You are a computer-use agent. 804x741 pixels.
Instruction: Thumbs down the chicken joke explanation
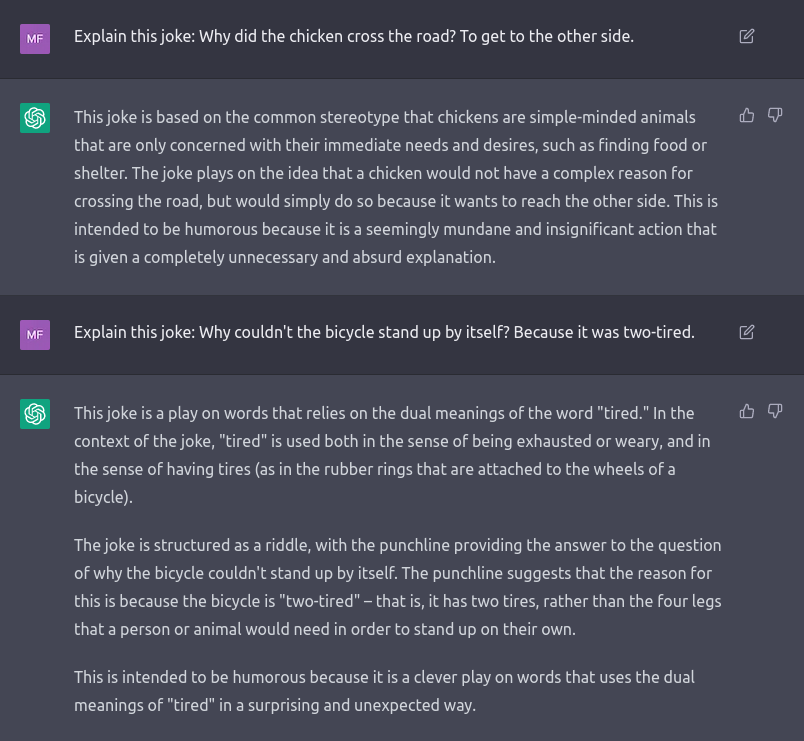(x=775, y=115)
